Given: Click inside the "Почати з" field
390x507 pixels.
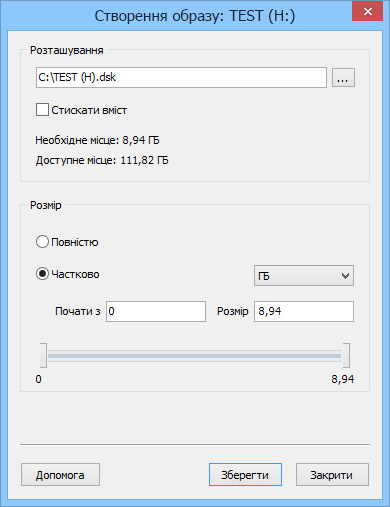Looking at the screenshot, I should click(156, 311).
